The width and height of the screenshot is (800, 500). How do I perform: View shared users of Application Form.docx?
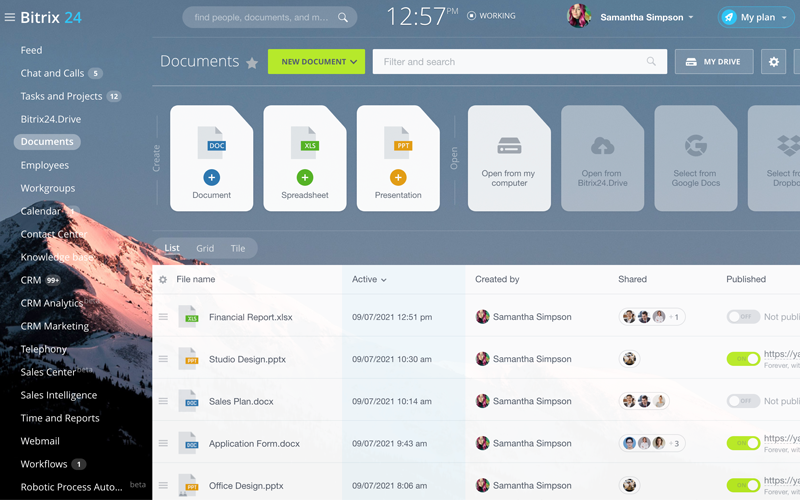tap(652, 443)
